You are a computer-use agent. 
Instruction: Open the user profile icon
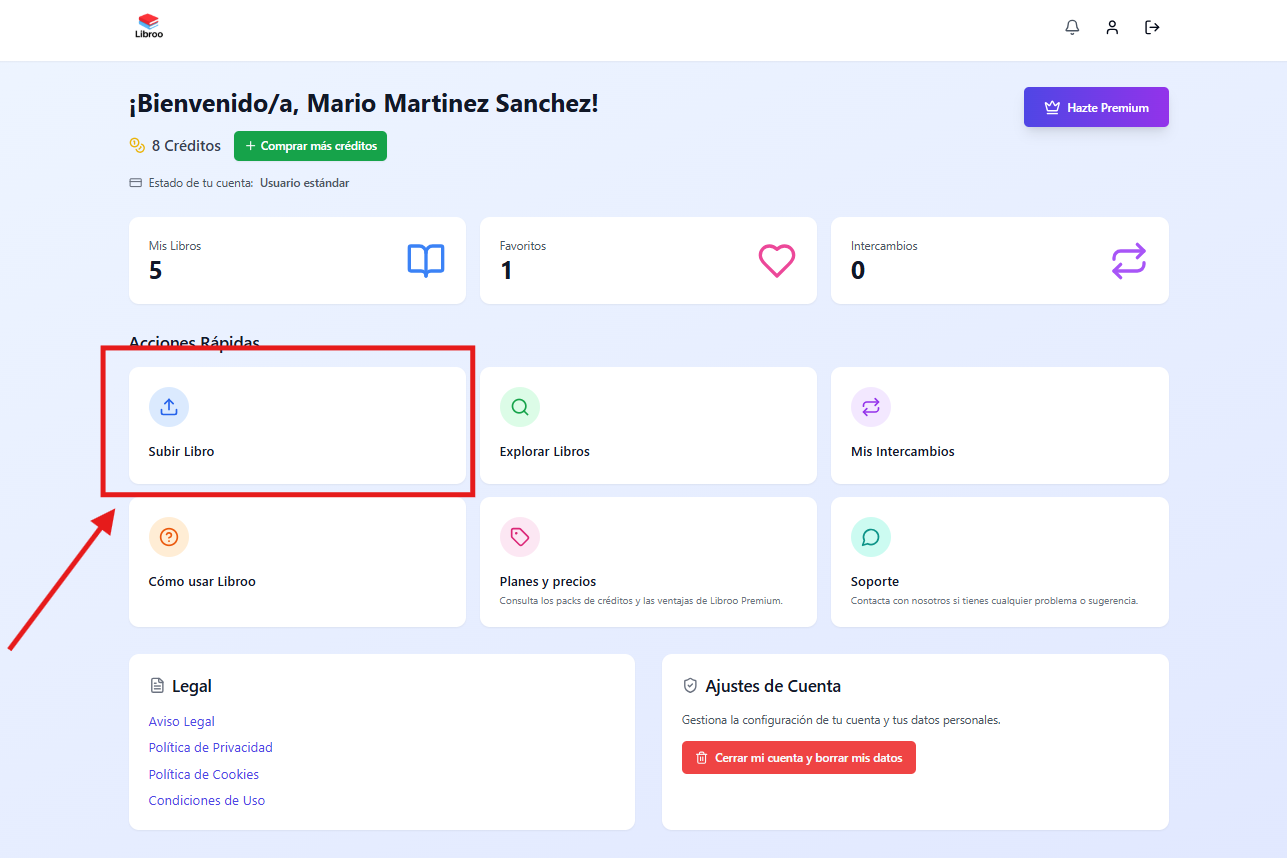[1112, 28]
